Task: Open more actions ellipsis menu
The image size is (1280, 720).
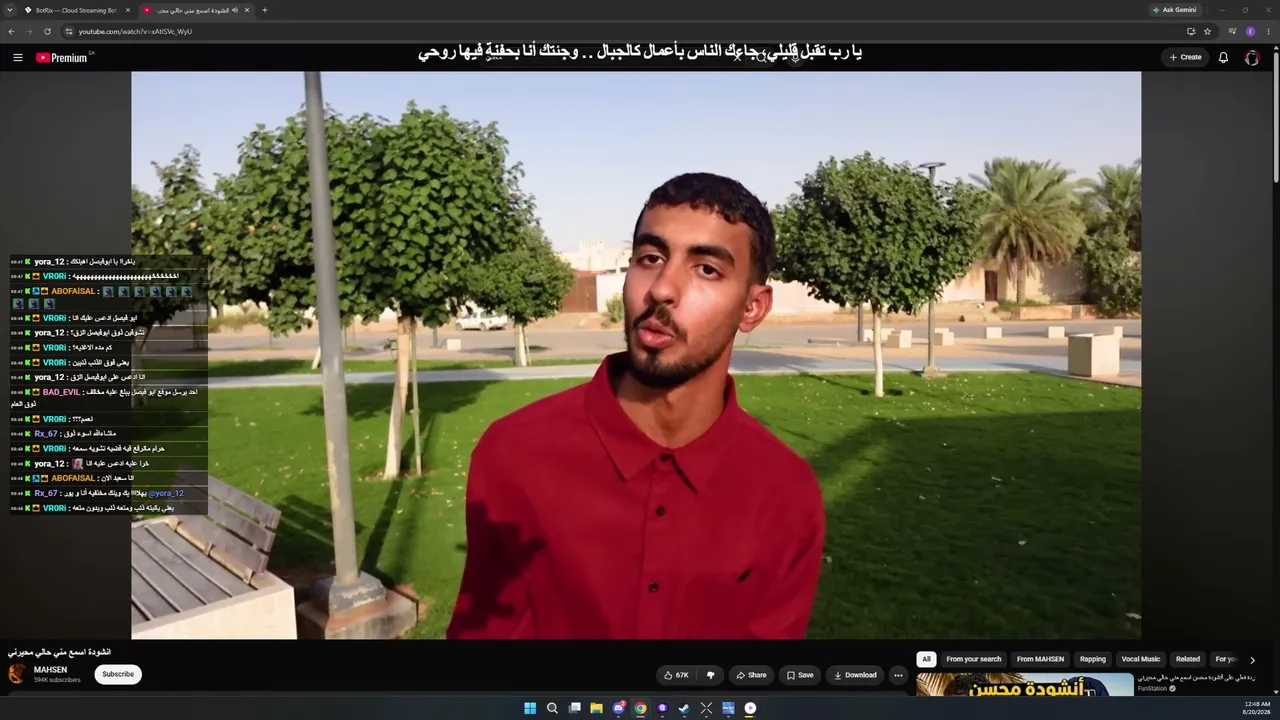Action: [x=898, y=675]
